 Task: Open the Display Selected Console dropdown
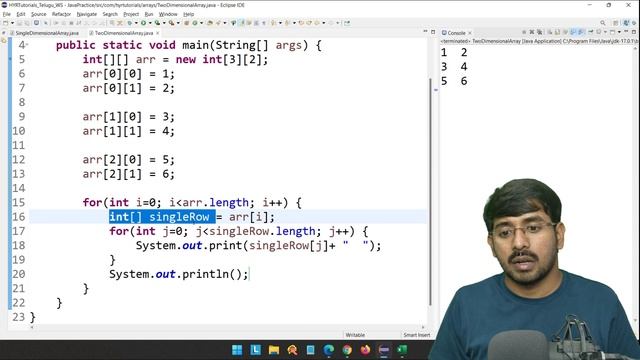(605, 32)
